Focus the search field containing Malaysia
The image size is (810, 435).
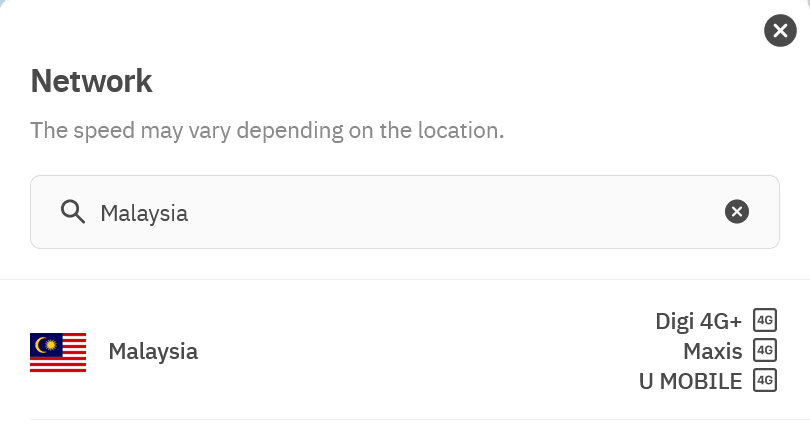[x=400, y=212]
